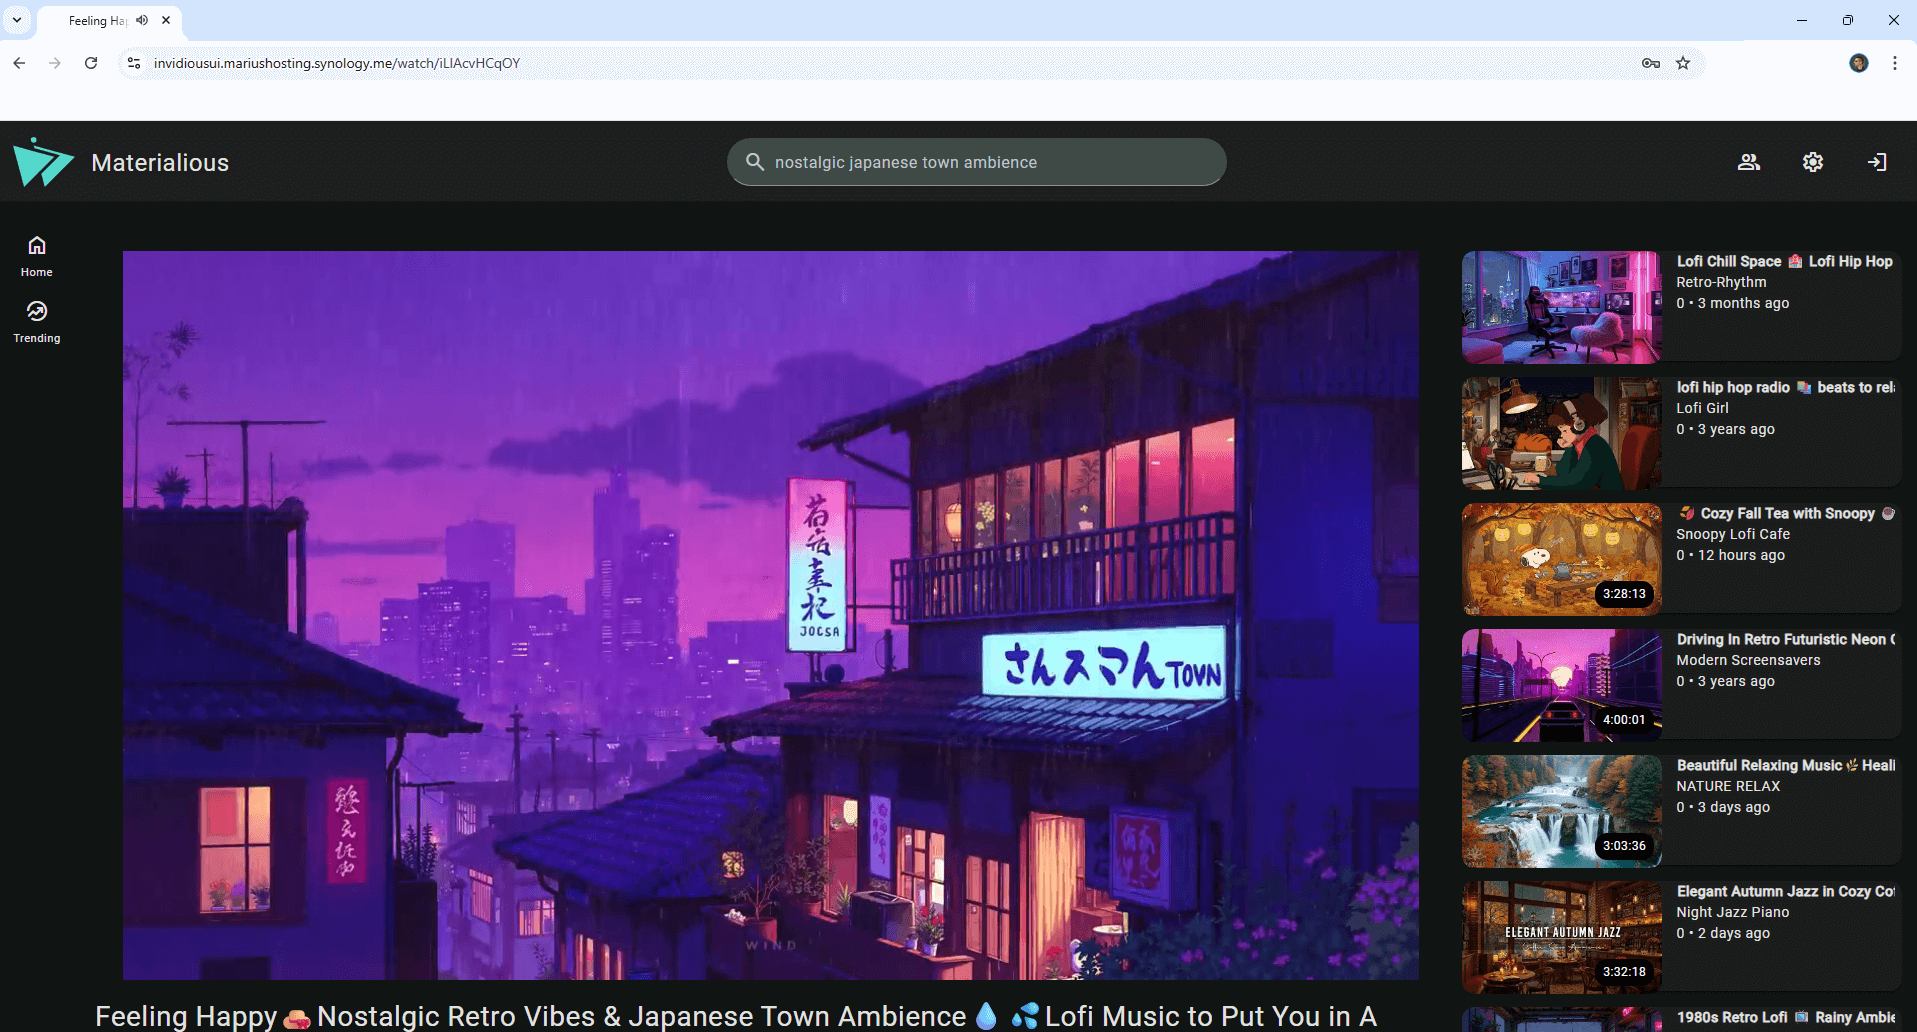The image size is (1917, 1032).
Task: Open Driving In Retro Futuristic Neon thumbnail
Action: 1561,685
